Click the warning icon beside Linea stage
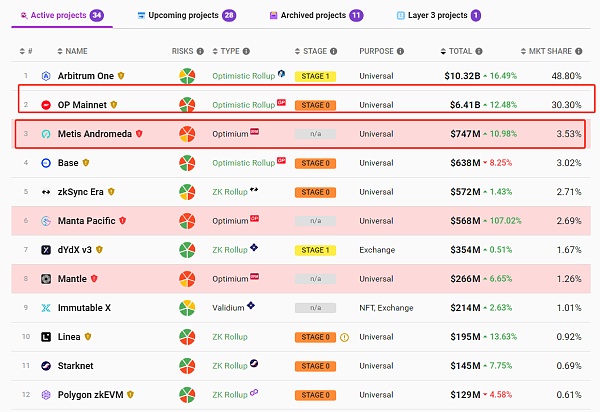This screenshot has width=600, height=412. pyautogui.click(x=344, y=338)
